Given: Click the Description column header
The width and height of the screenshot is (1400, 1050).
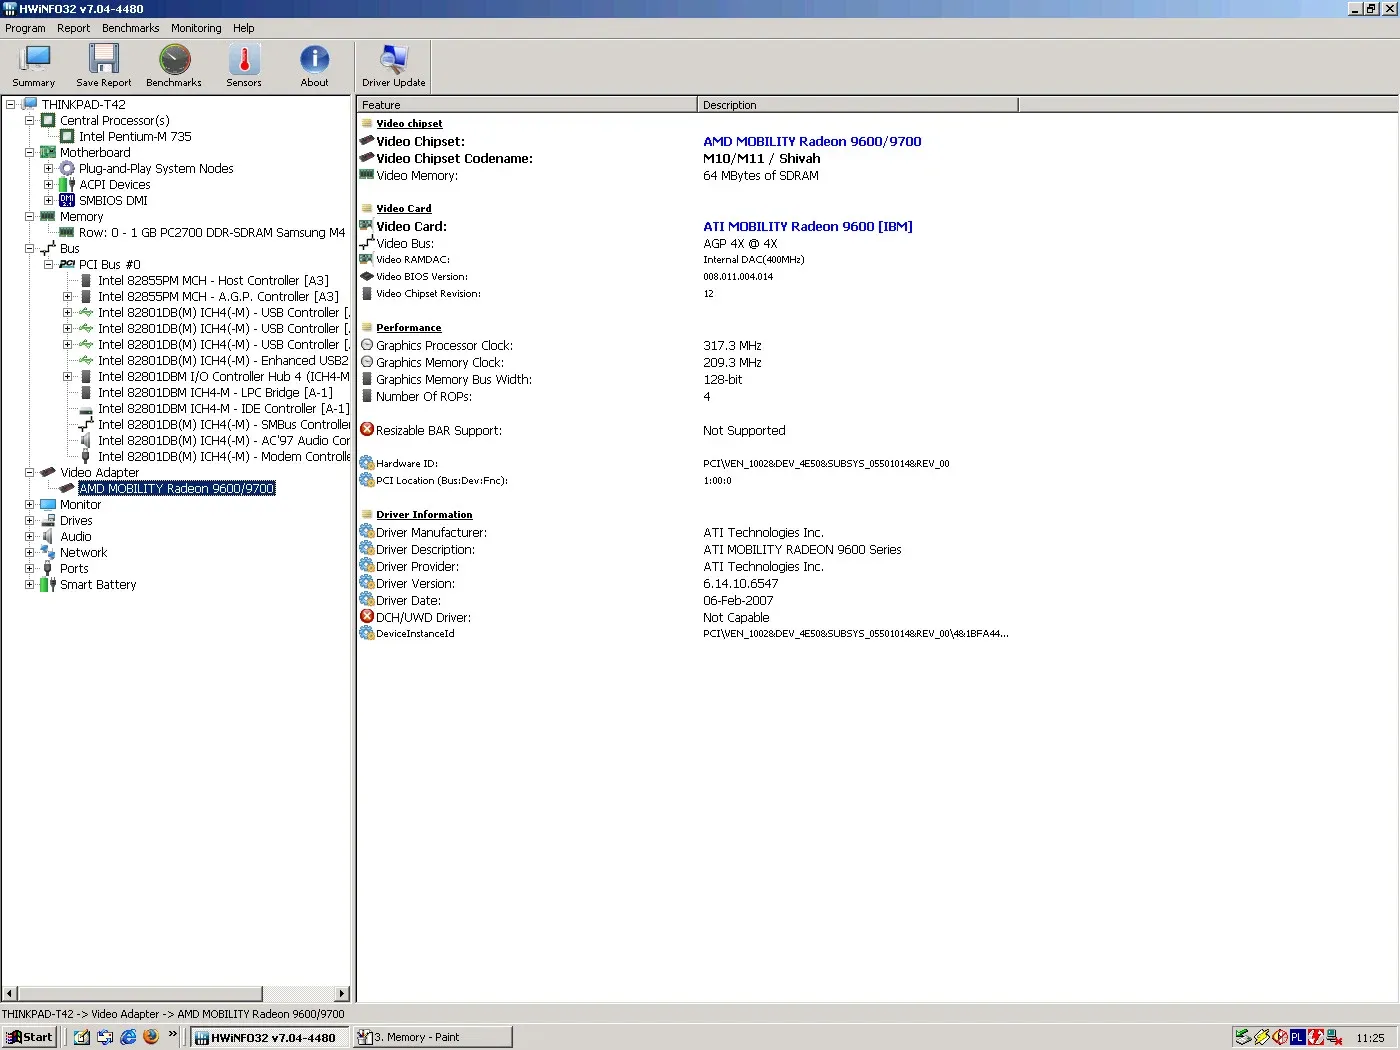Looking at the screenshot, I should click(857, 104).
